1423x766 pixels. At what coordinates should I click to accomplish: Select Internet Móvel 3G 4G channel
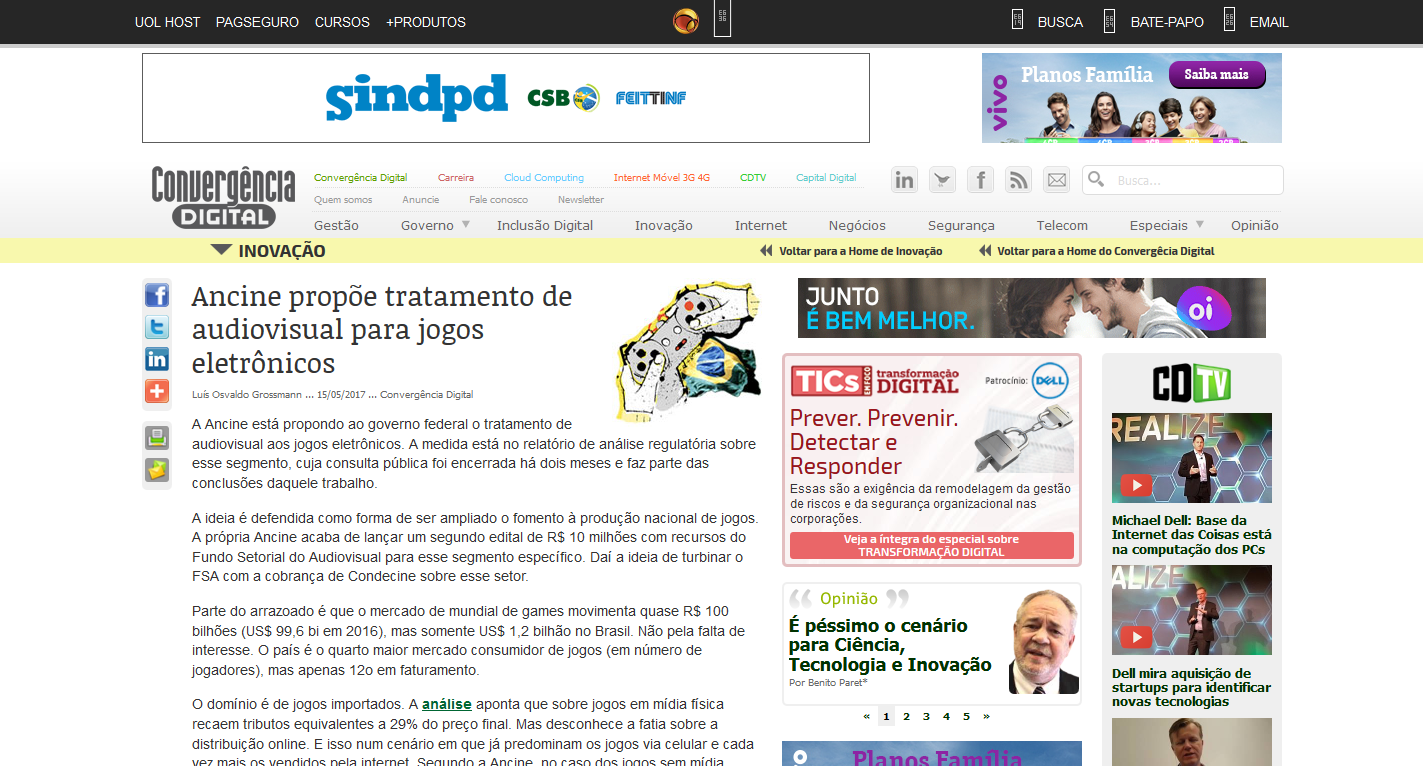tap(662, 178)
